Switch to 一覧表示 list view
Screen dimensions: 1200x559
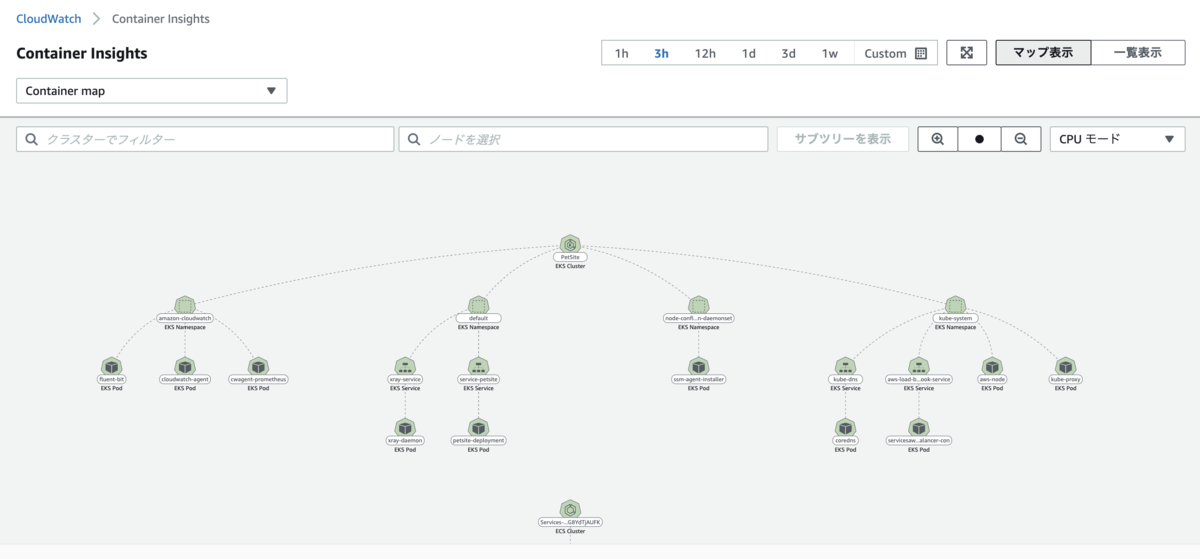click(x=1138, y=53)
